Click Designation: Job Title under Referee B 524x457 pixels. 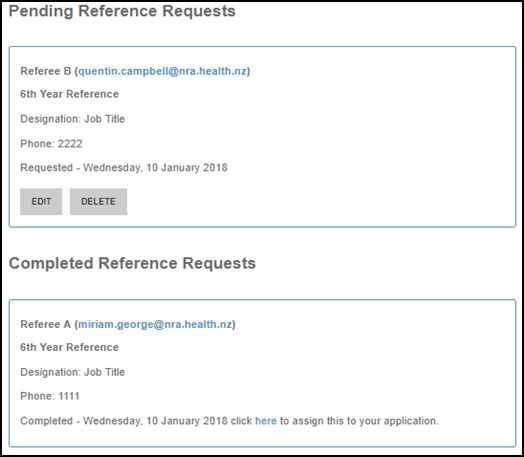pos(73,119)
